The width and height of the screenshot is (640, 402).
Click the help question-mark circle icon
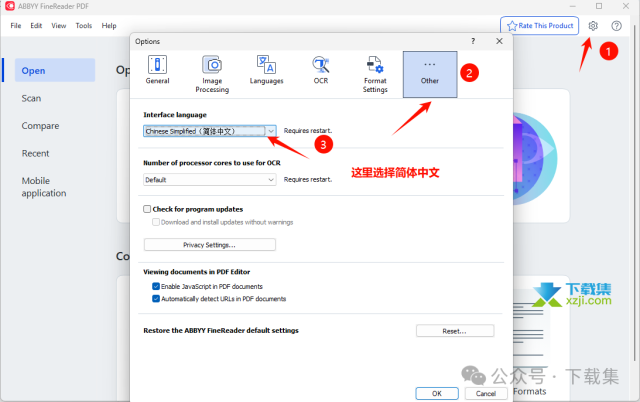(x=616, y=26)
